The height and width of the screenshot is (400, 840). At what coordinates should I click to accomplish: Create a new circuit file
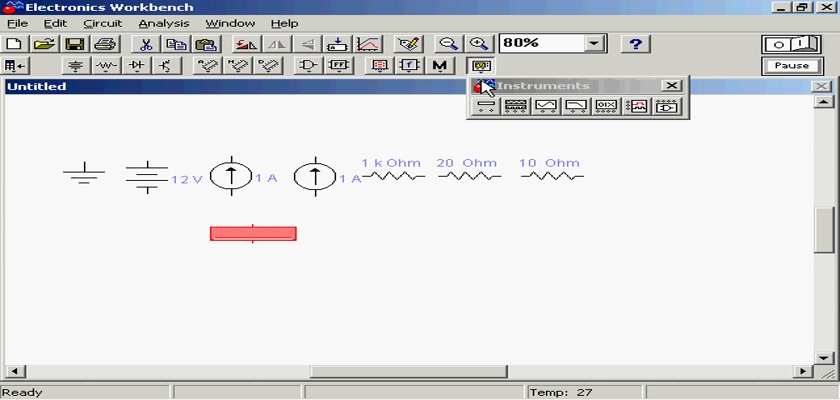[x=16, y=44]
